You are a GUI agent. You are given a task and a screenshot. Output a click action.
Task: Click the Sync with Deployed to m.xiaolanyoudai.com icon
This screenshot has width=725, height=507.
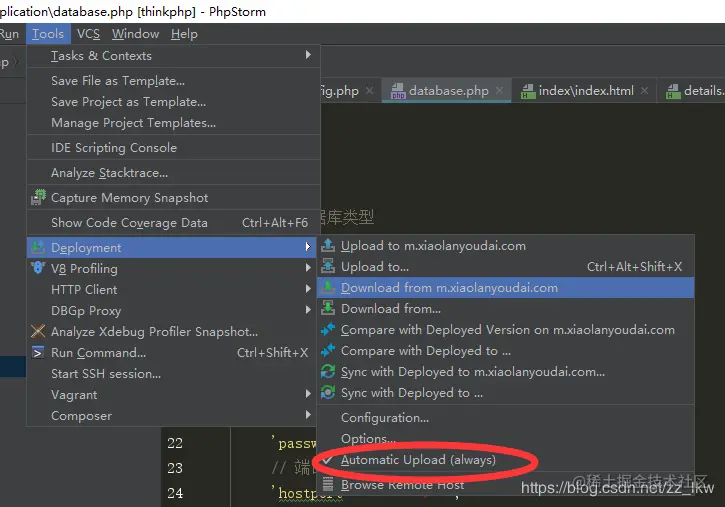[328, 372]
